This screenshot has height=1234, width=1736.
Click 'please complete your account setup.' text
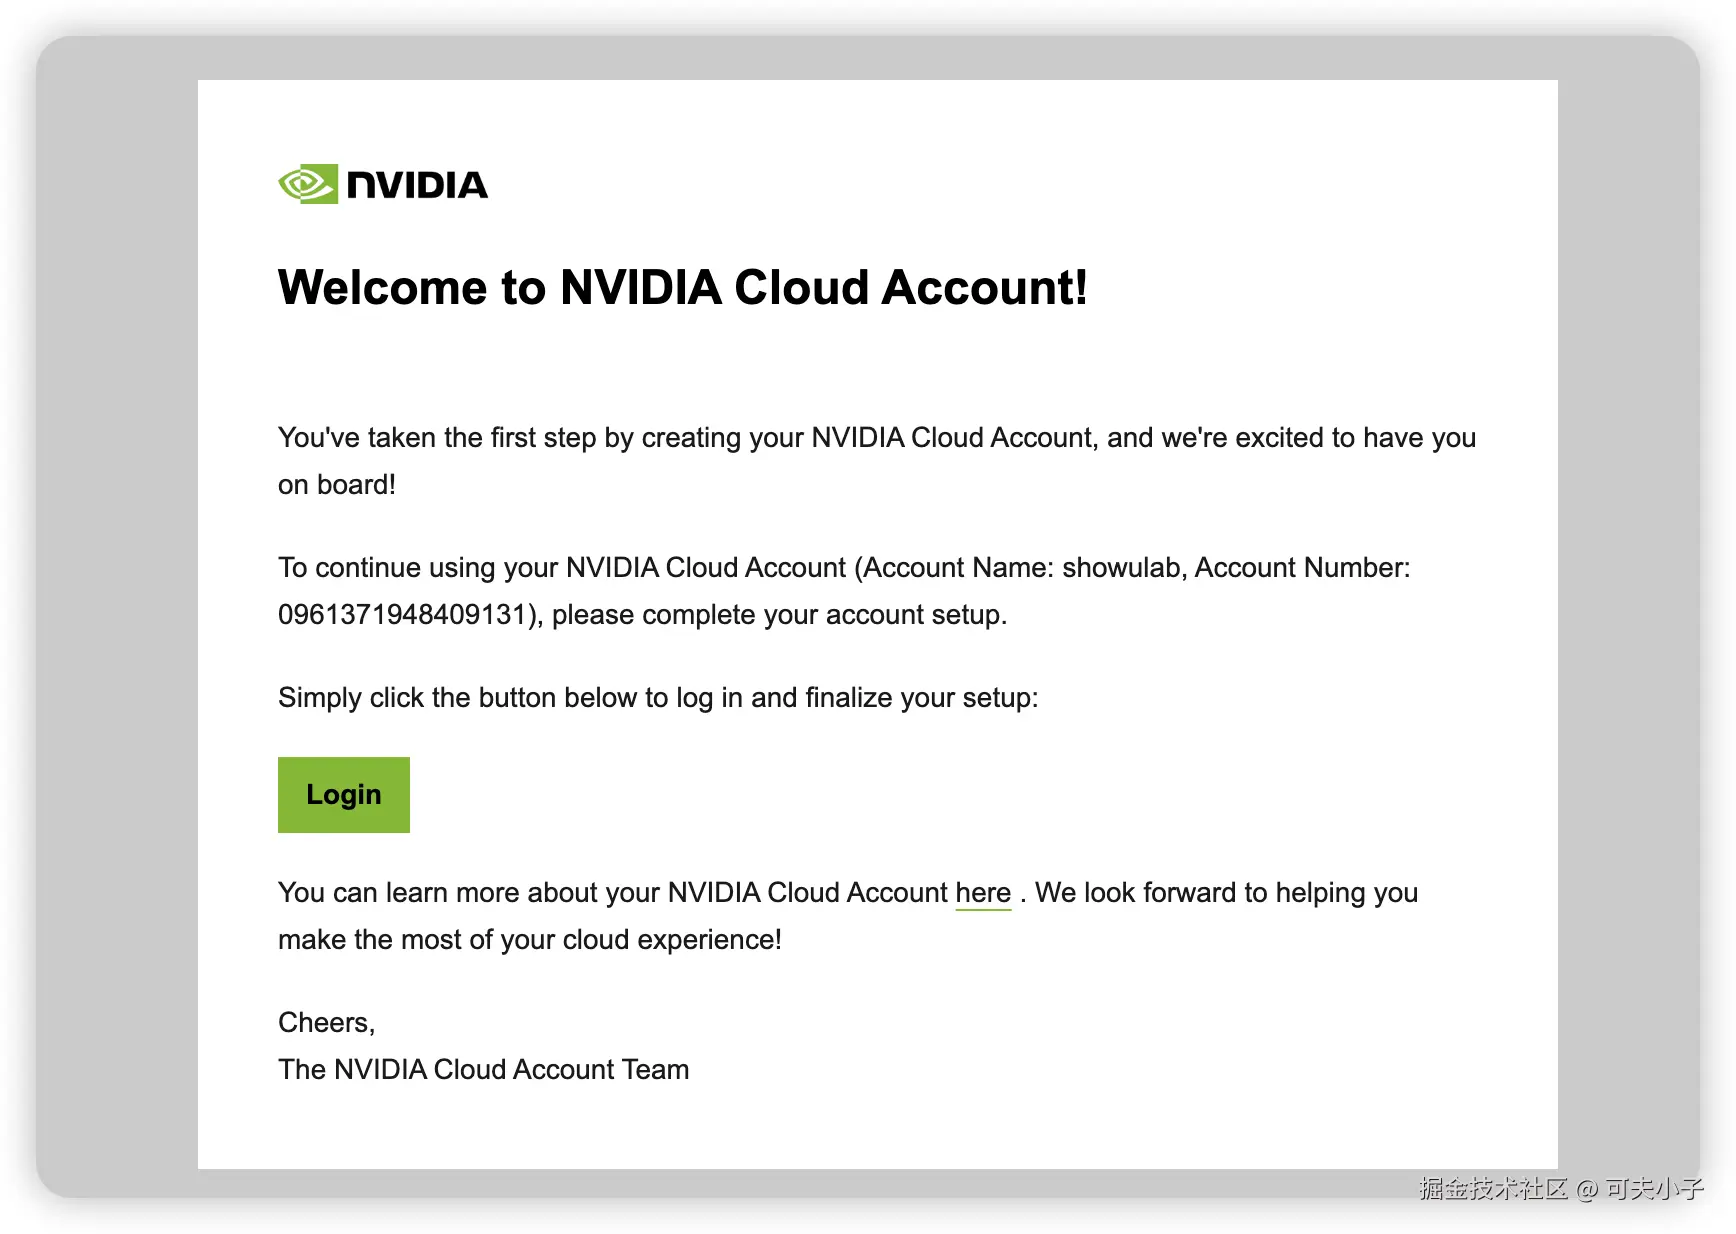pos(780,614)
